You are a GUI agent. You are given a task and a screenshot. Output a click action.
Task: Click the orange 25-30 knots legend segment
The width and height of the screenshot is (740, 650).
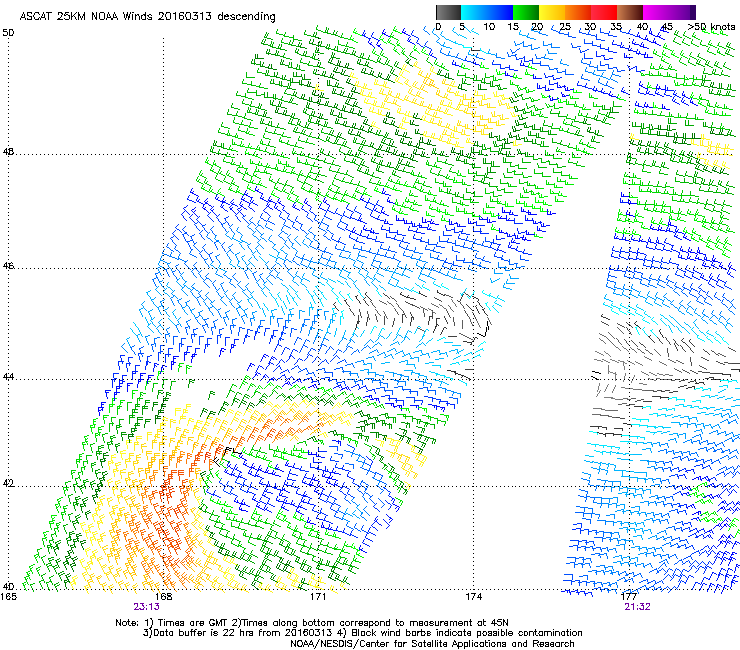pyautogui.click(x=578, y=12)
